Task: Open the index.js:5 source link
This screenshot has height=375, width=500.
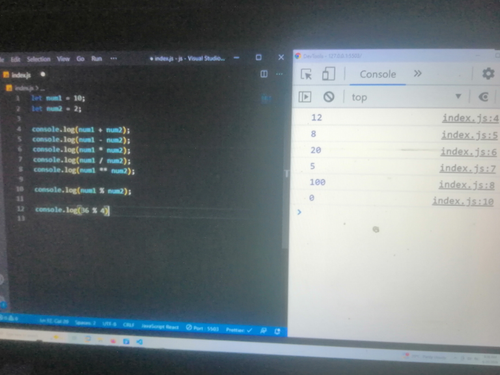Action: tap(469, 135)
